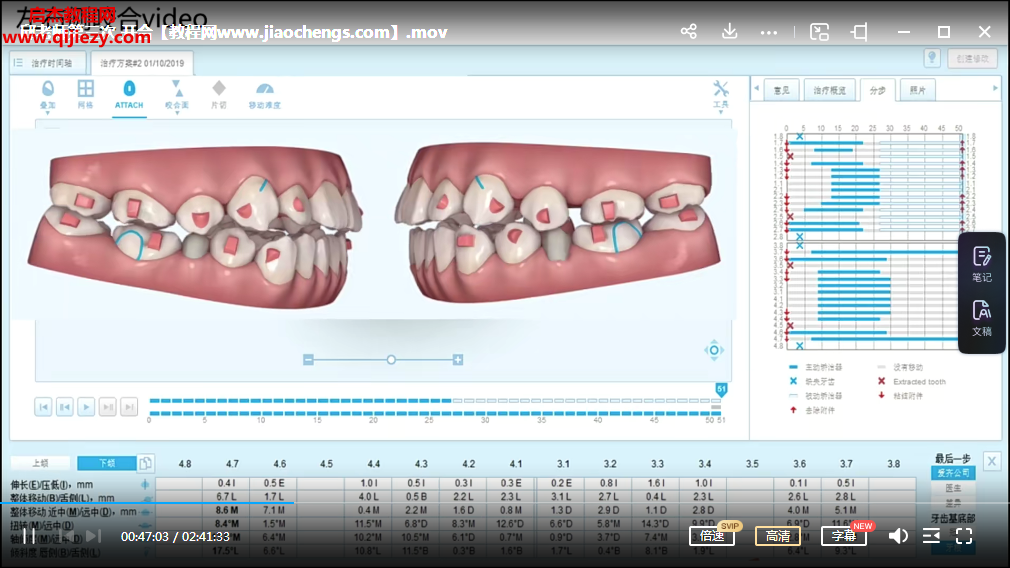Expand the 工具 dropdown arrow
Viewport: 1010px width, 568px height.
[721, 113]
